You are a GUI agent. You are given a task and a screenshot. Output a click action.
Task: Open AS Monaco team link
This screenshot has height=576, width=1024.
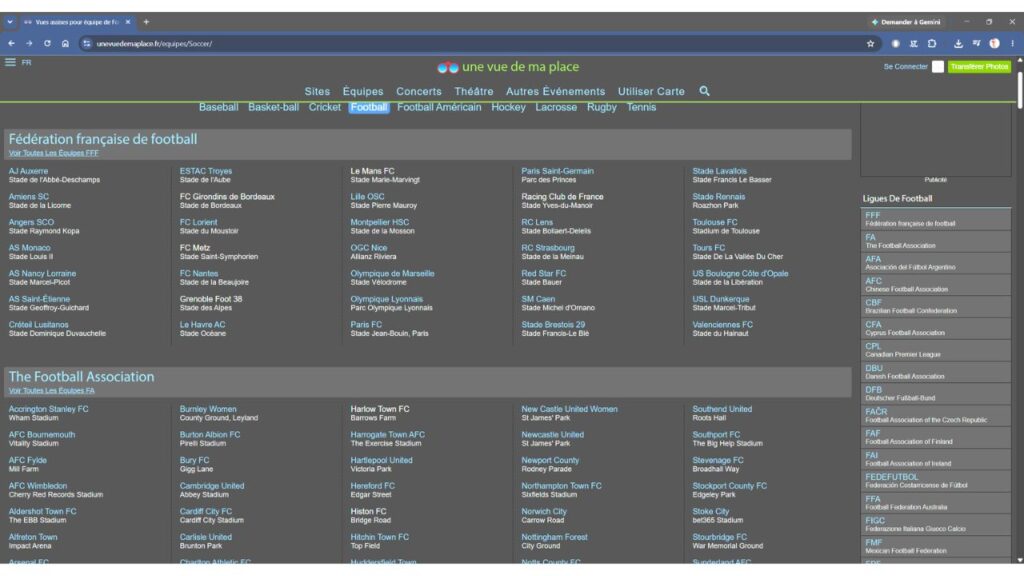29,248
